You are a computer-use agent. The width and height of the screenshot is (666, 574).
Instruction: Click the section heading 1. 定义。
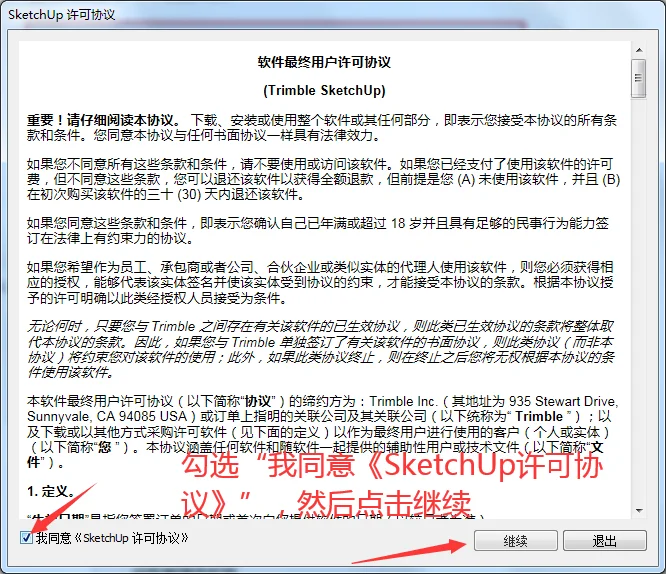[x=51, y=492]
